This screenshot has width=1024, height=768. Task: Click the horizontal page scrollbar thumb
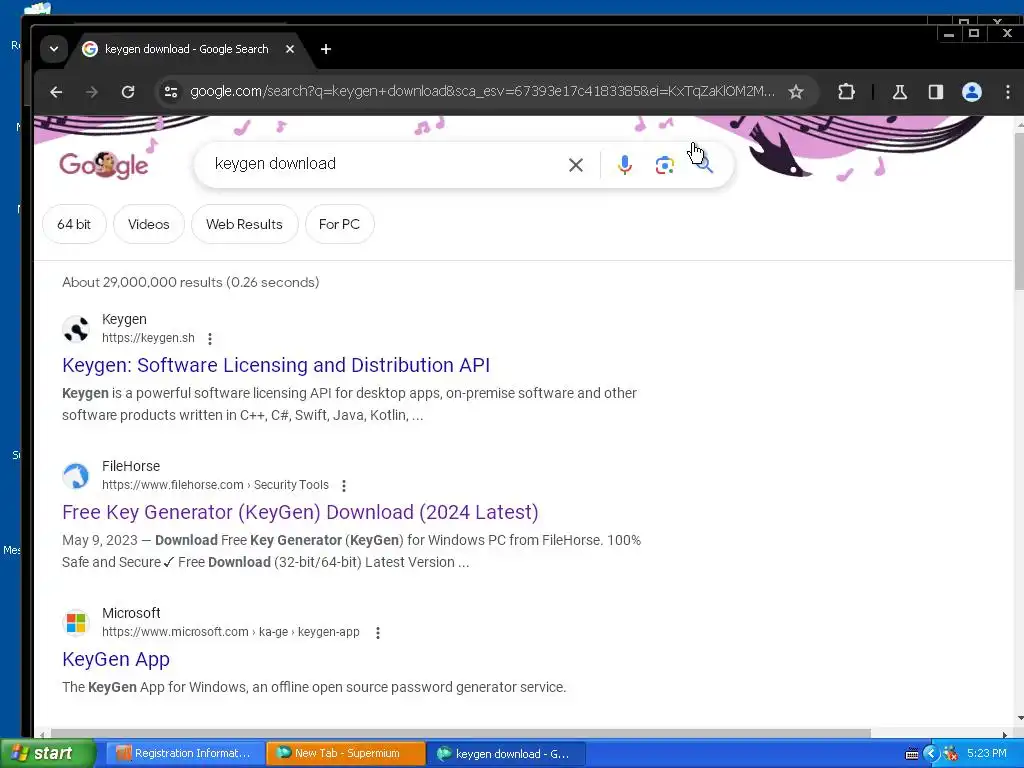[460, 733]
